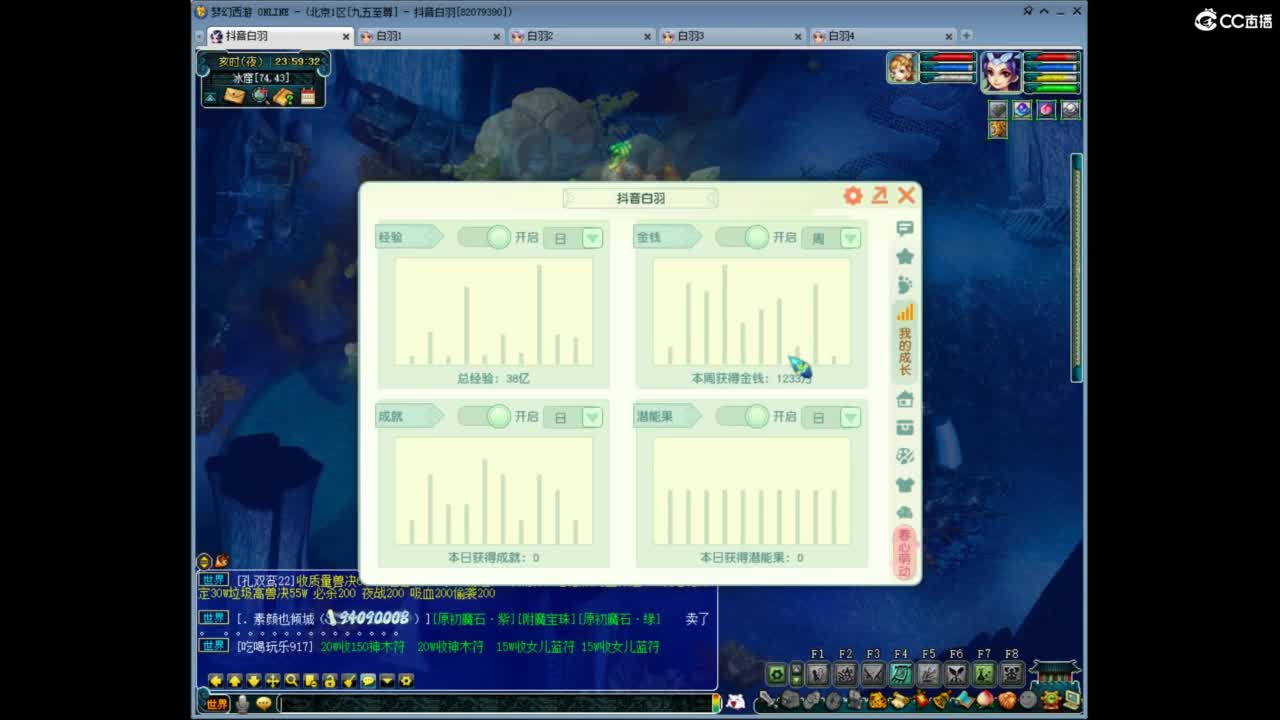
Task: Click the player's yellow status bar
Action: pos(1051,78)
